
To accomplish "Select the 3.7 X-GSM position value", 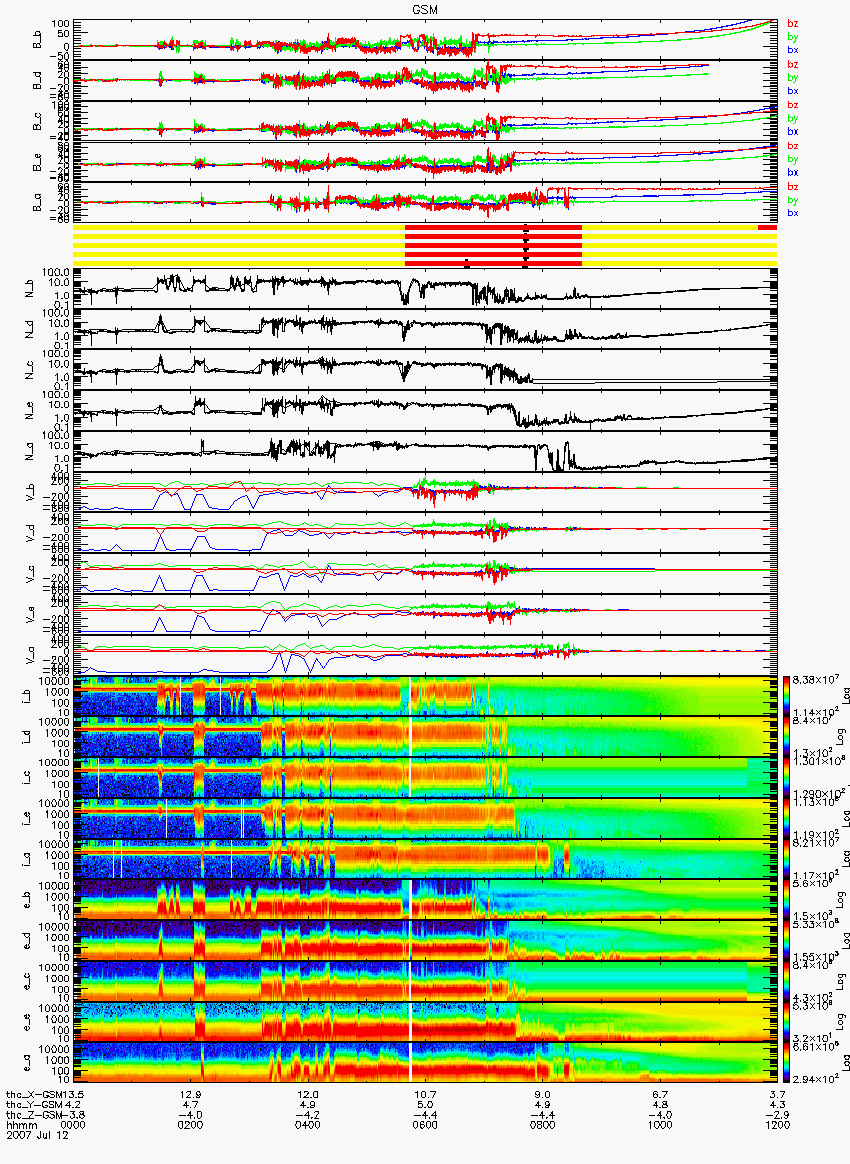I will coord(777,1095).
